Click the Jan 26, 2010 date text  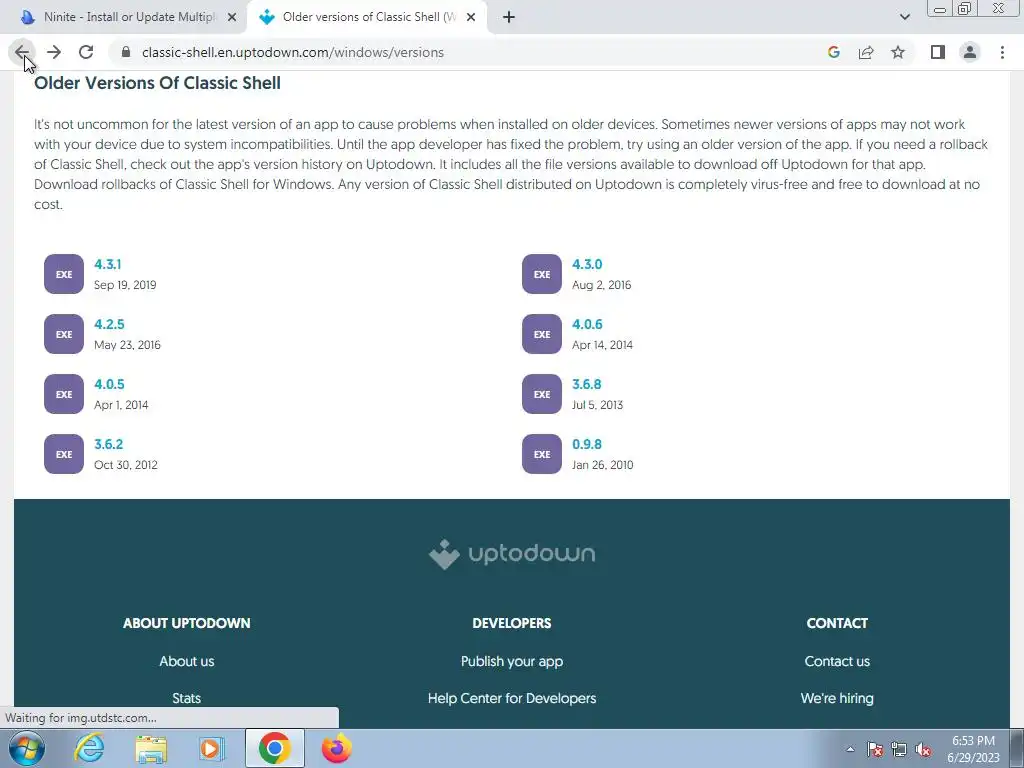pyautogui.click(x=603, y=465)
